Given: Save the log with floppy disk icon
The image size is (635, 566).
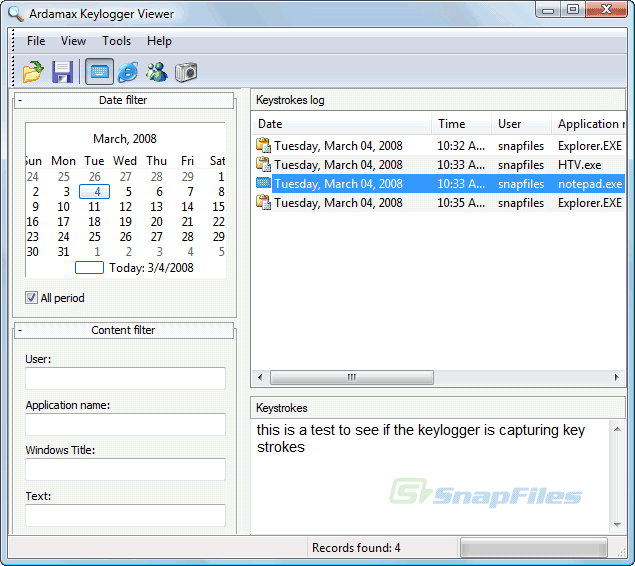Looking at the screenshot, I should click(x=62, y=72).
